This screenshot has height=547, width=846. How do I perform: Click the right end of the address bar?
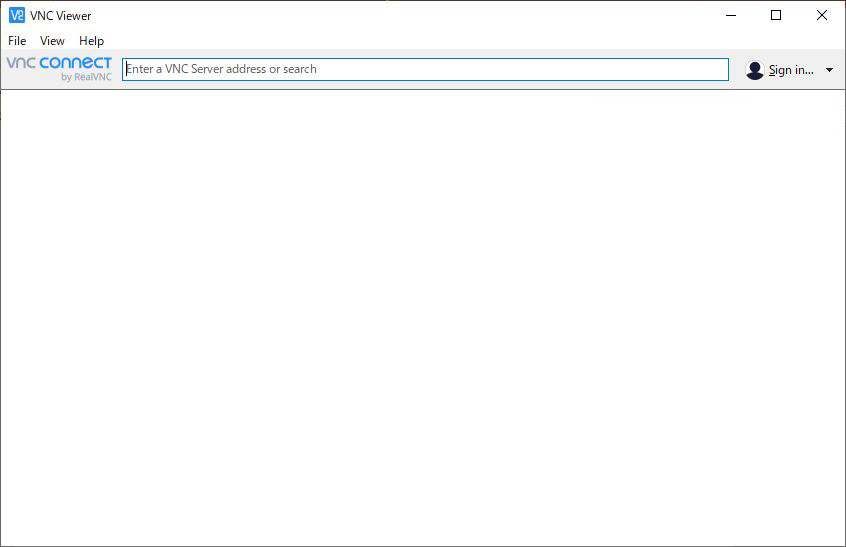715,69
